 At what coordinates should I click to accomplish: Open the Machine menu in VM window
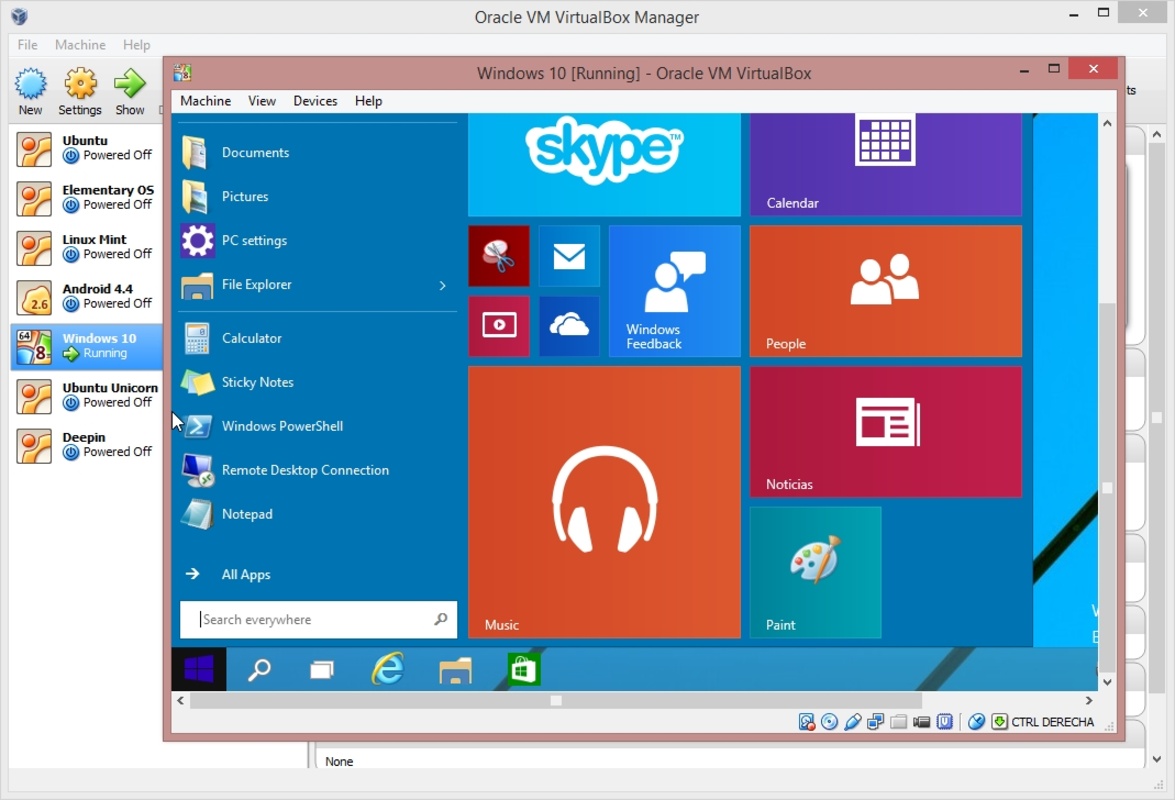pyautogui.click(x=205, y=101)
